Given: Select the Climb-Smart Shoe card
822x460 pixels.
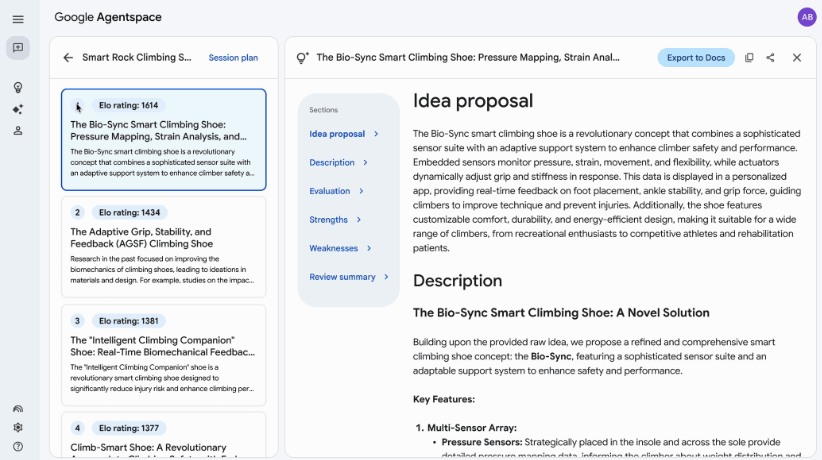Looking at the screenshot, I should (x=164, y=435).
